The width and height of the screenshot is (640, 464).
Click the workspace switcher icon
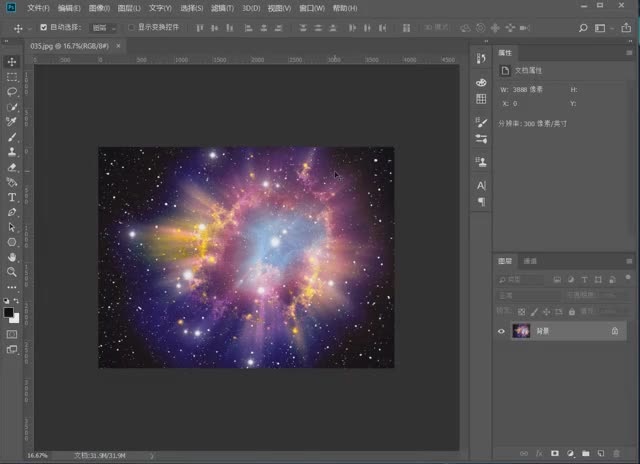click(x=600, y=28)
